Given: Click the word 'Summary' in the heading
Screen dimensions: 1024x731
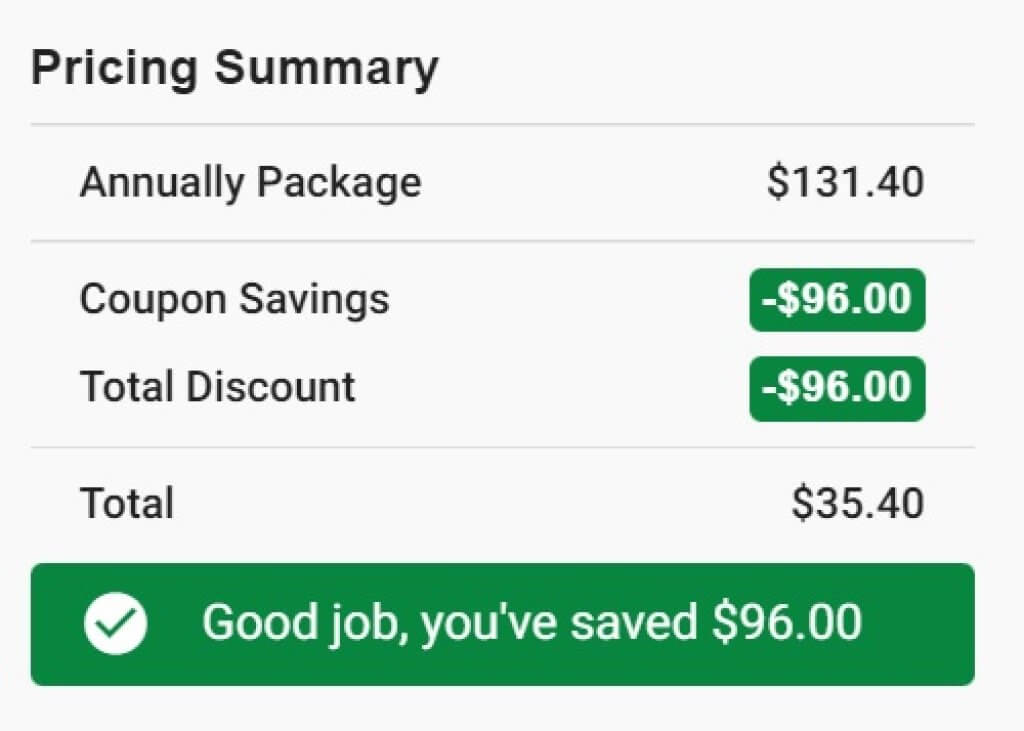Looking at the screenshot, I should tap(327, 69).
